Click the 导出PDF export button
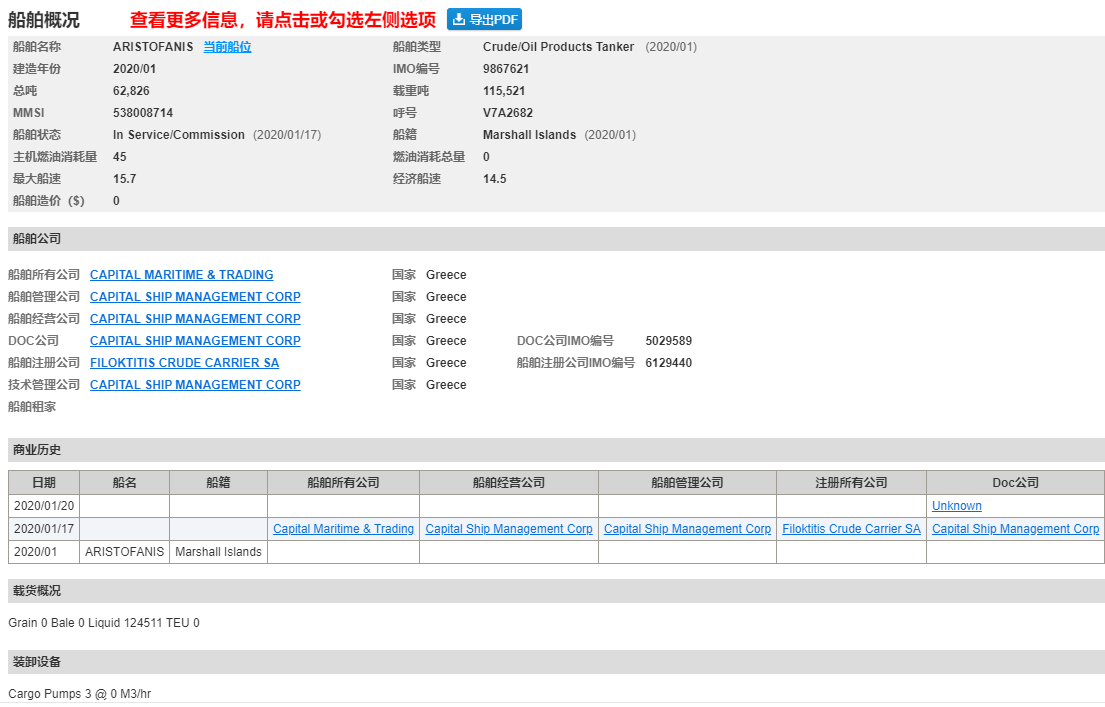The height and width of the screenshot is (707, 1105). click(484, 20)
